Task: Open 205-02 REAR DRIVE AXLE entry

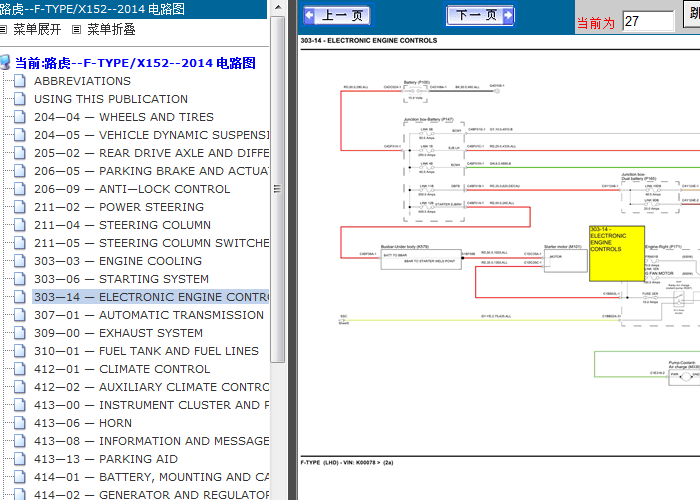Action: 152,153
